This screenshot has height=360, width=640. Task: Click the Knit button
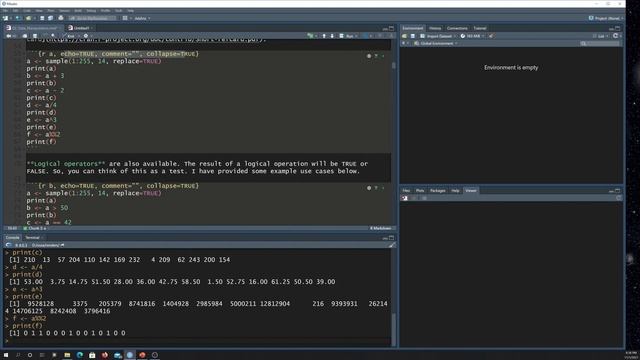(x=70, y=36)
